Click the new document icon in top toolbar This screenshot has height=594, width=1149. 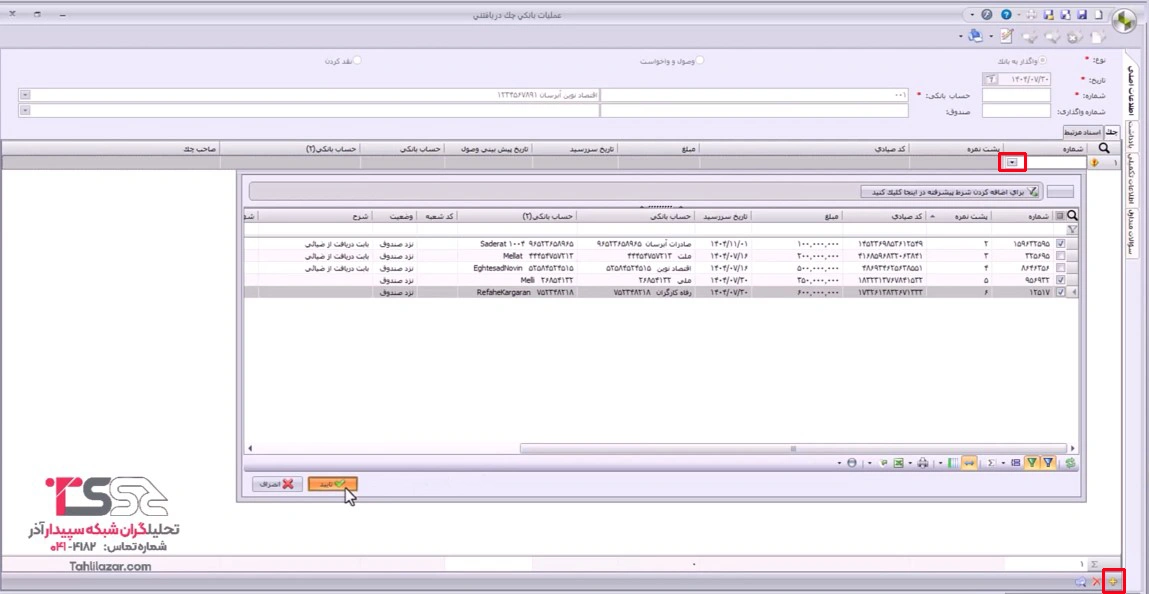(x=1098, y=15)
